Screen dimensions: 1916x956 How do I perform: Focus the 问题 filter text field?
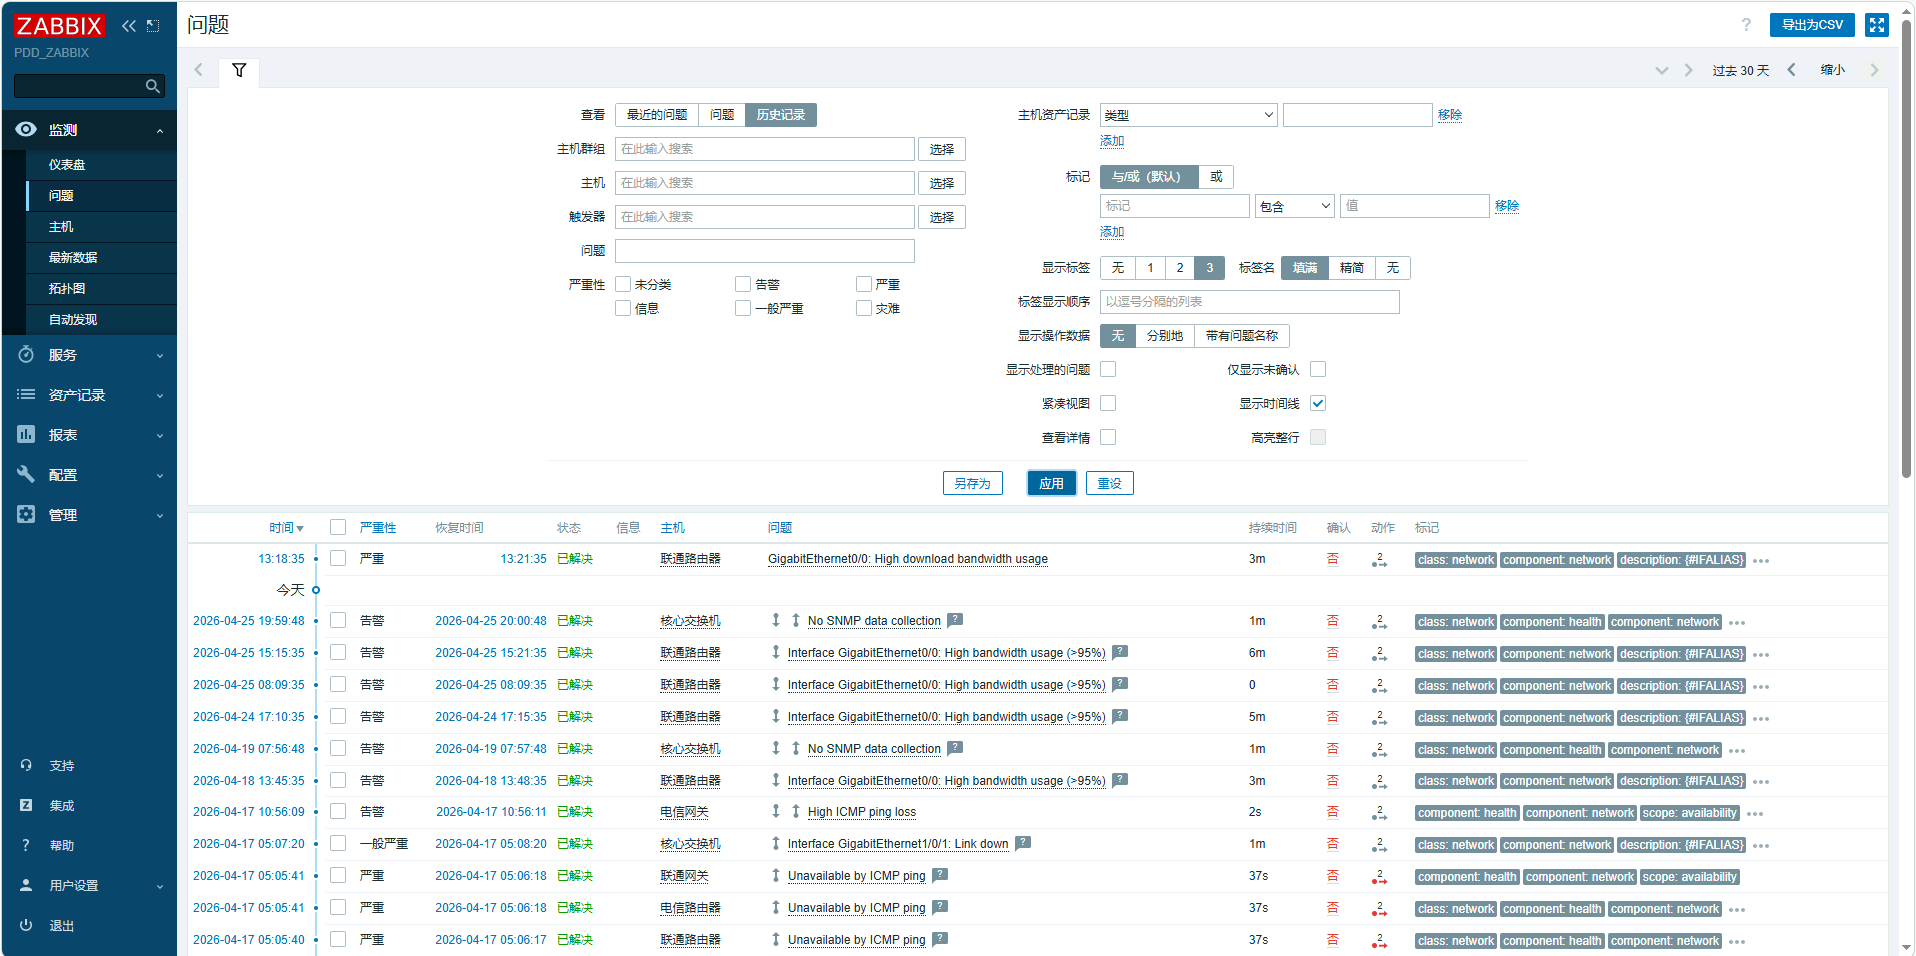coord(764,251)
